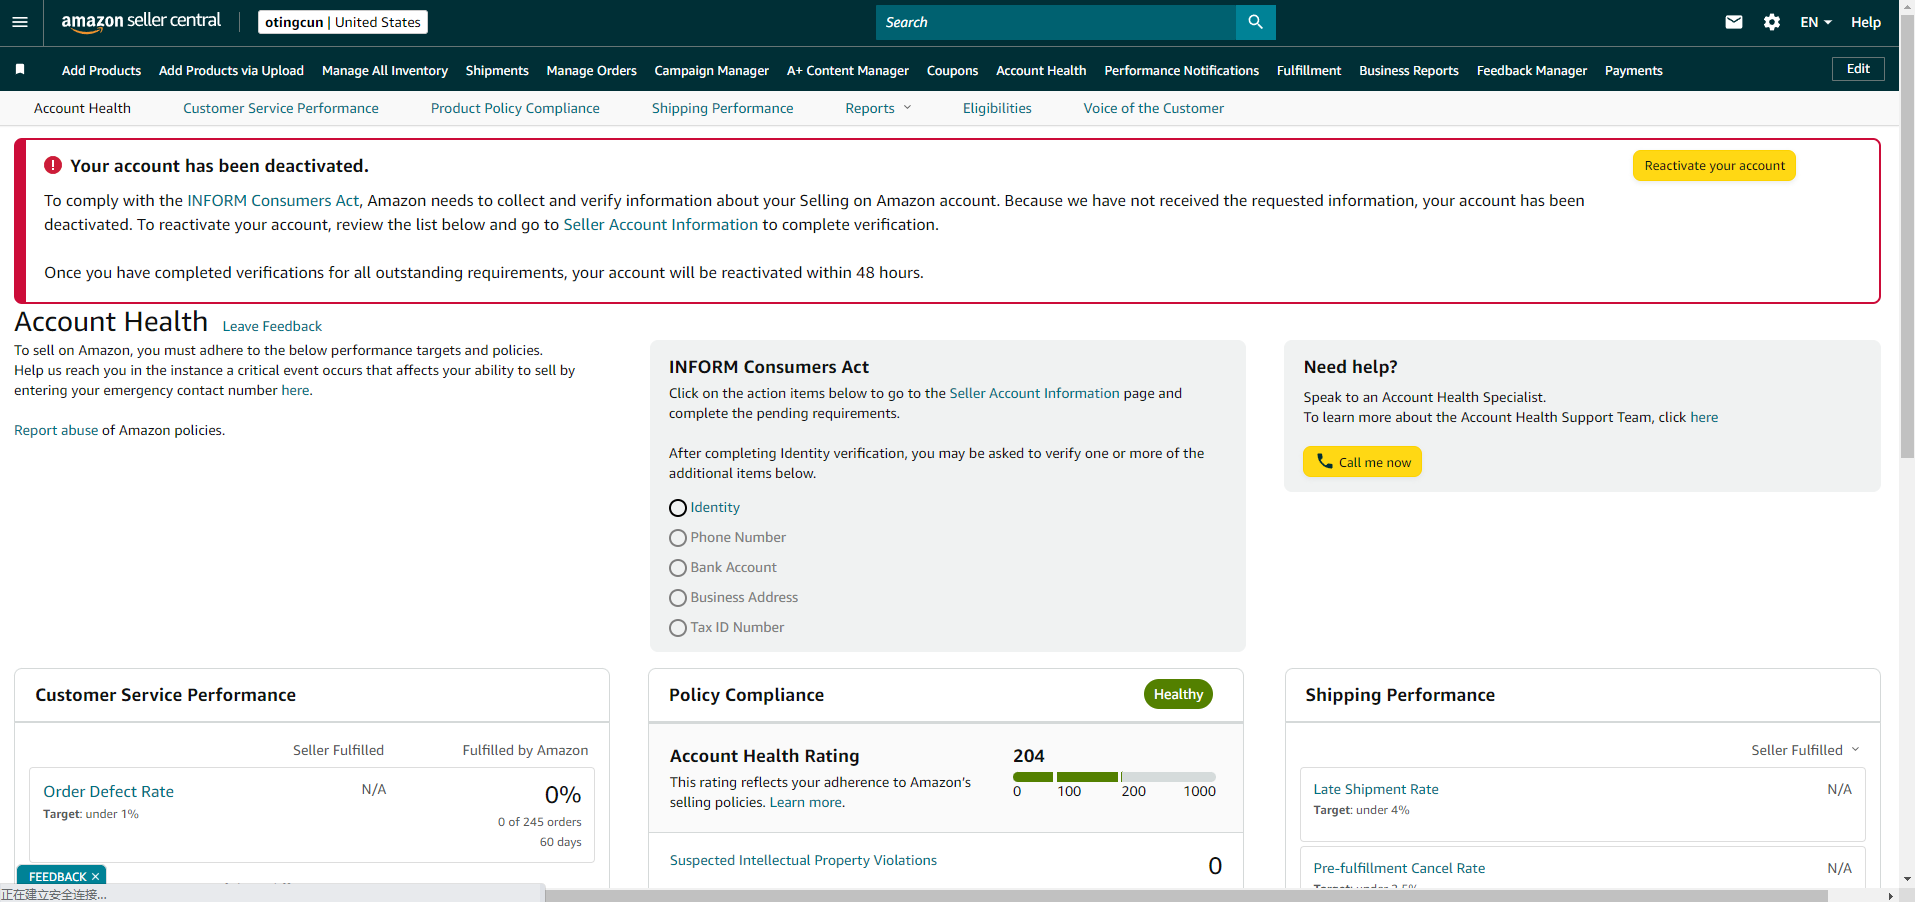Open Pre-fulfillment Cancel Rate link
Viewport: 1915px width, 902px height.
point(1399,868)
